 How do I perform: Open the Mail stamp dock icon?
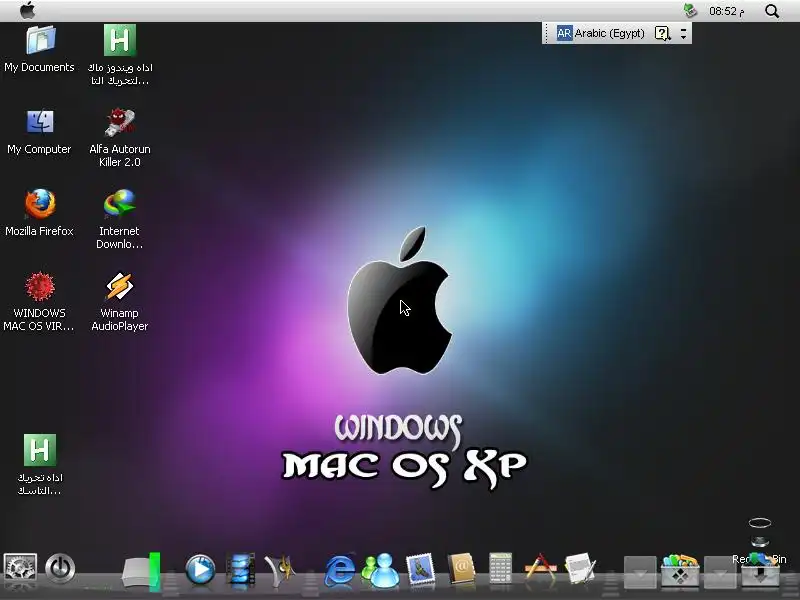point(420,568)
